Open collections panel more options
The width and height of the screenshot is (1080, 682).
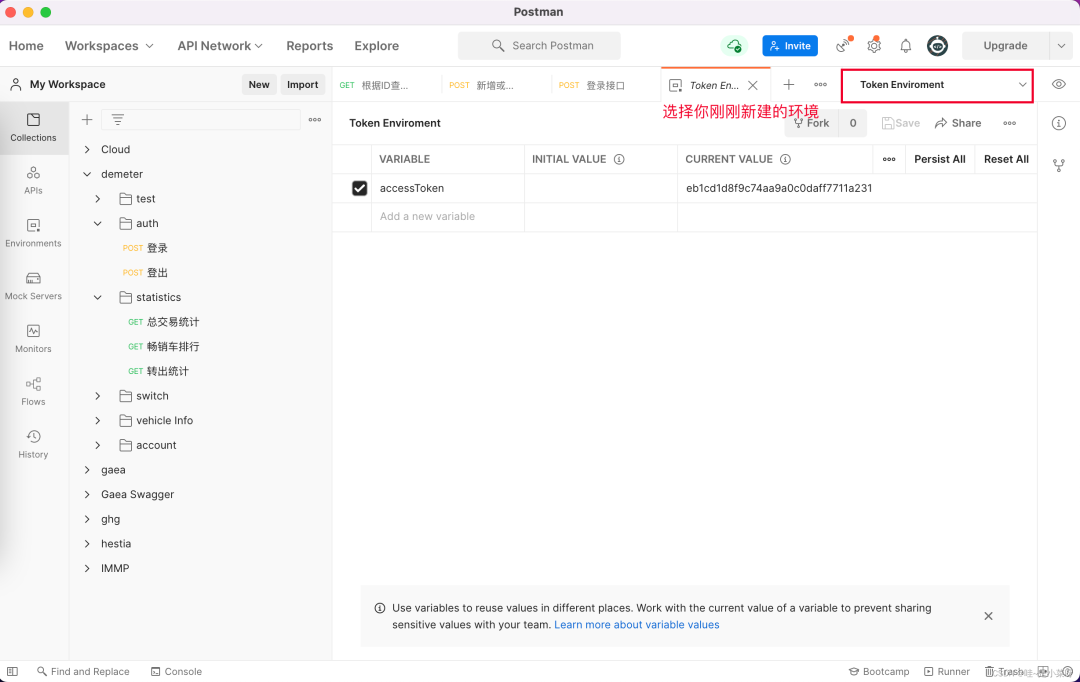tap(315, 119)
